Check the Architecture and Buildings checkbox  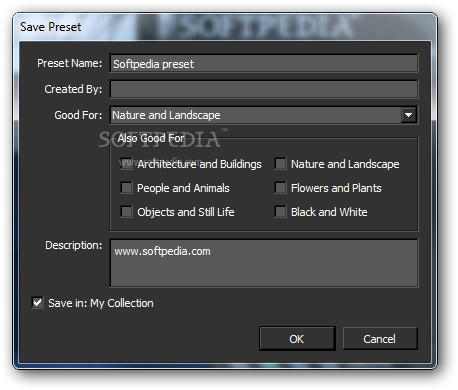tap(126, 164)
